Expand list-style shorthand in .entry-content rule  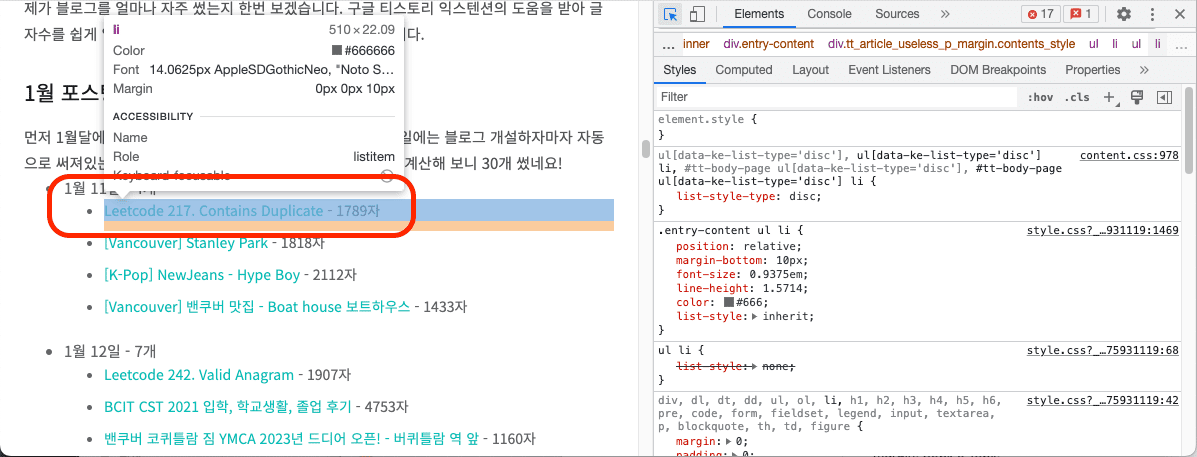(x=755, y=316)
